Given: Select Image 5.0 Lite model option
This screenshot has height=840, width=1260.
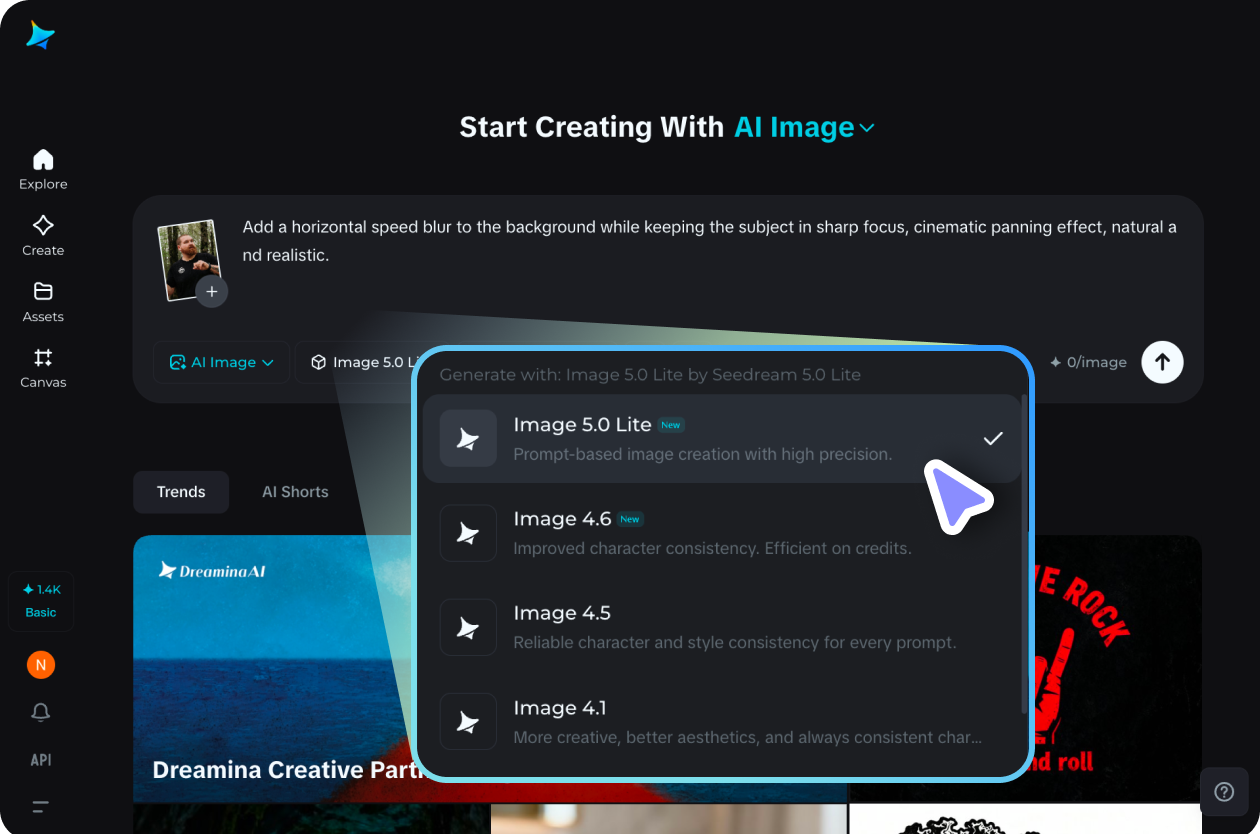Looking at the screenshot, I should point(721,439).
